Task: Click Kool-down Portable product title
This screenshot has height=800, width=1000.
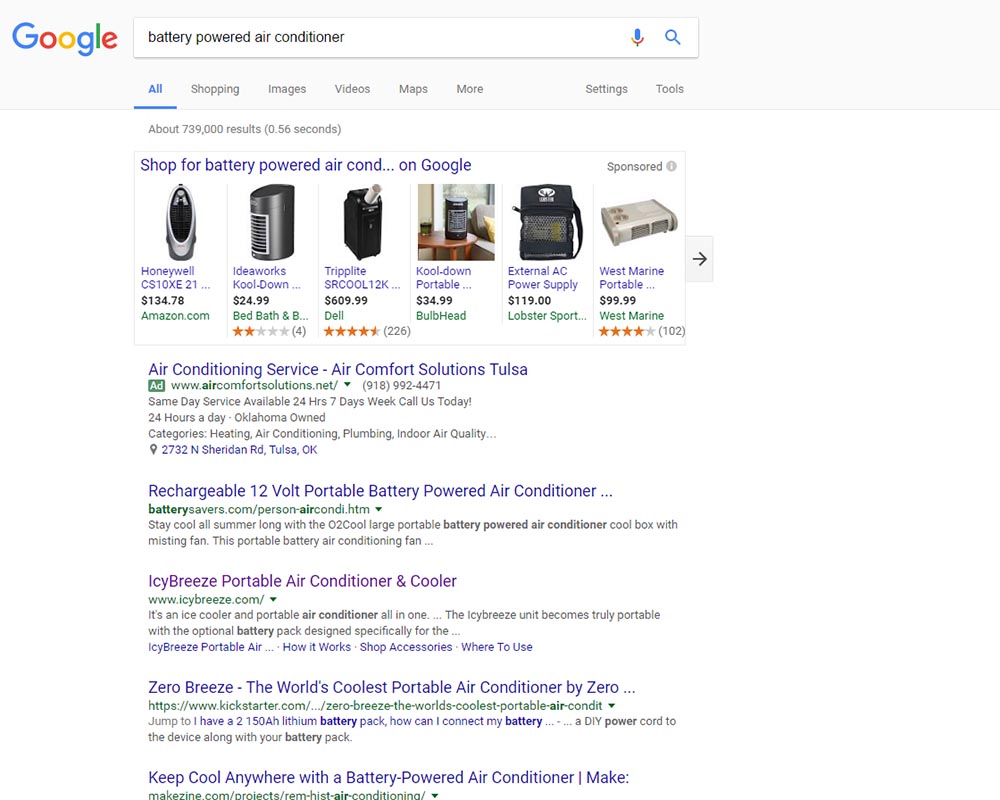Action: (444, 278)
